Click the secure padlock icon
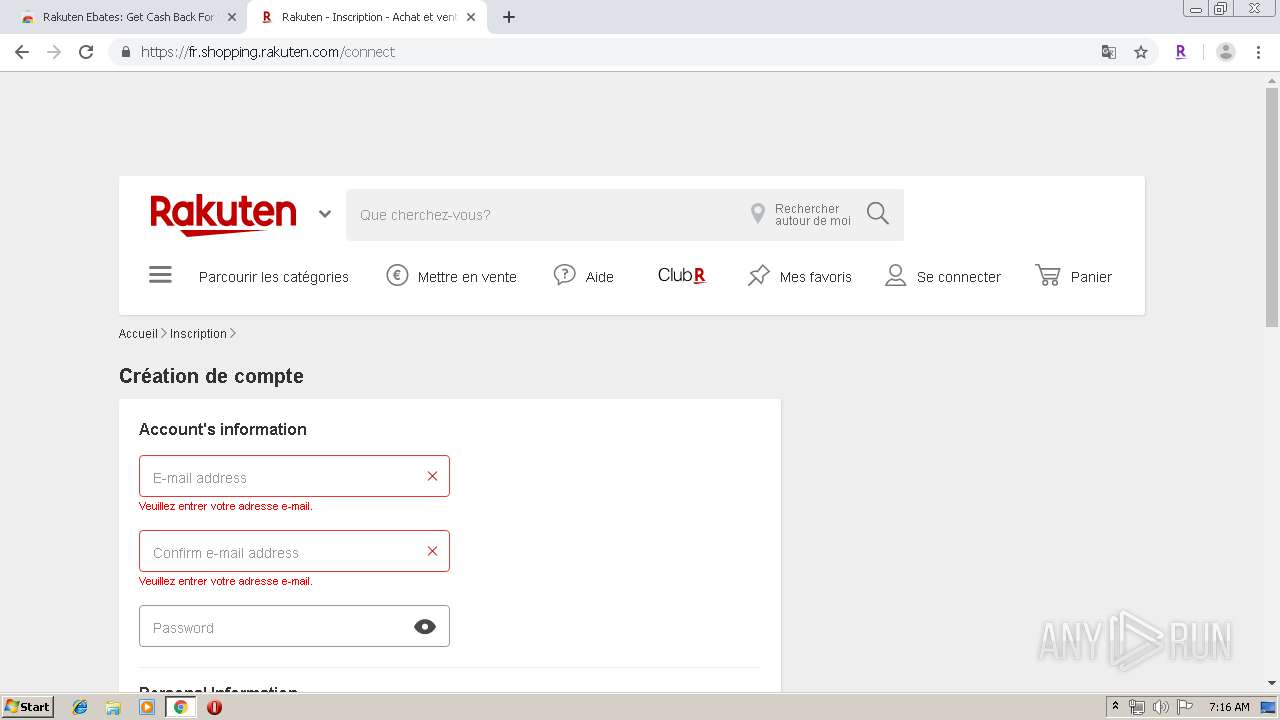1280x720 pixels. [x=126, y=52]
